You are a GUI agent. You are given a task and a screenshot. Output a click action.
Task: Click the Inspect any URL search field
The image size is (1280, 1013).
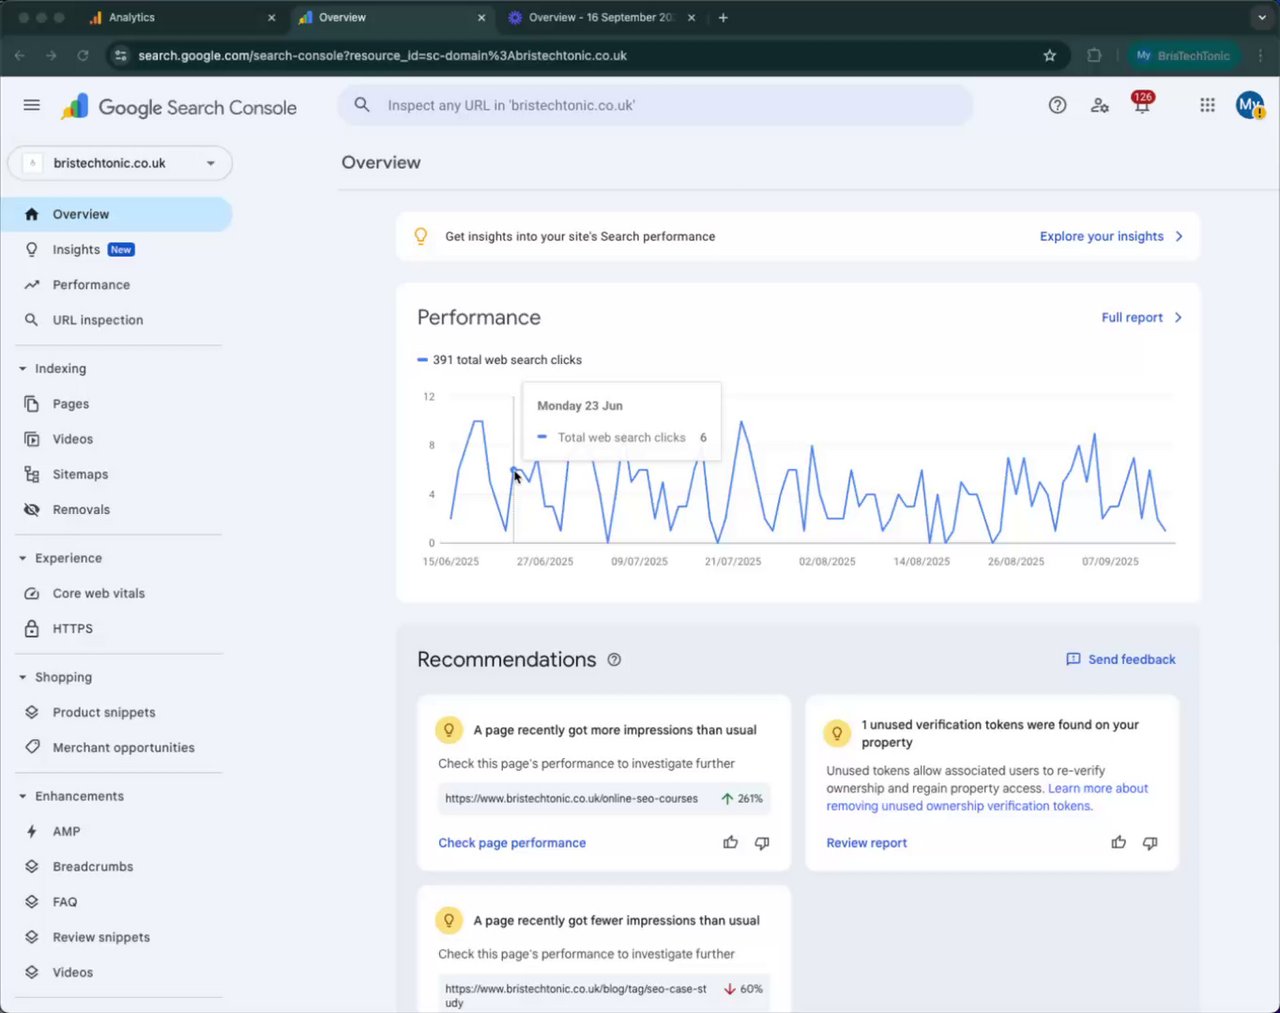[655, 105]
